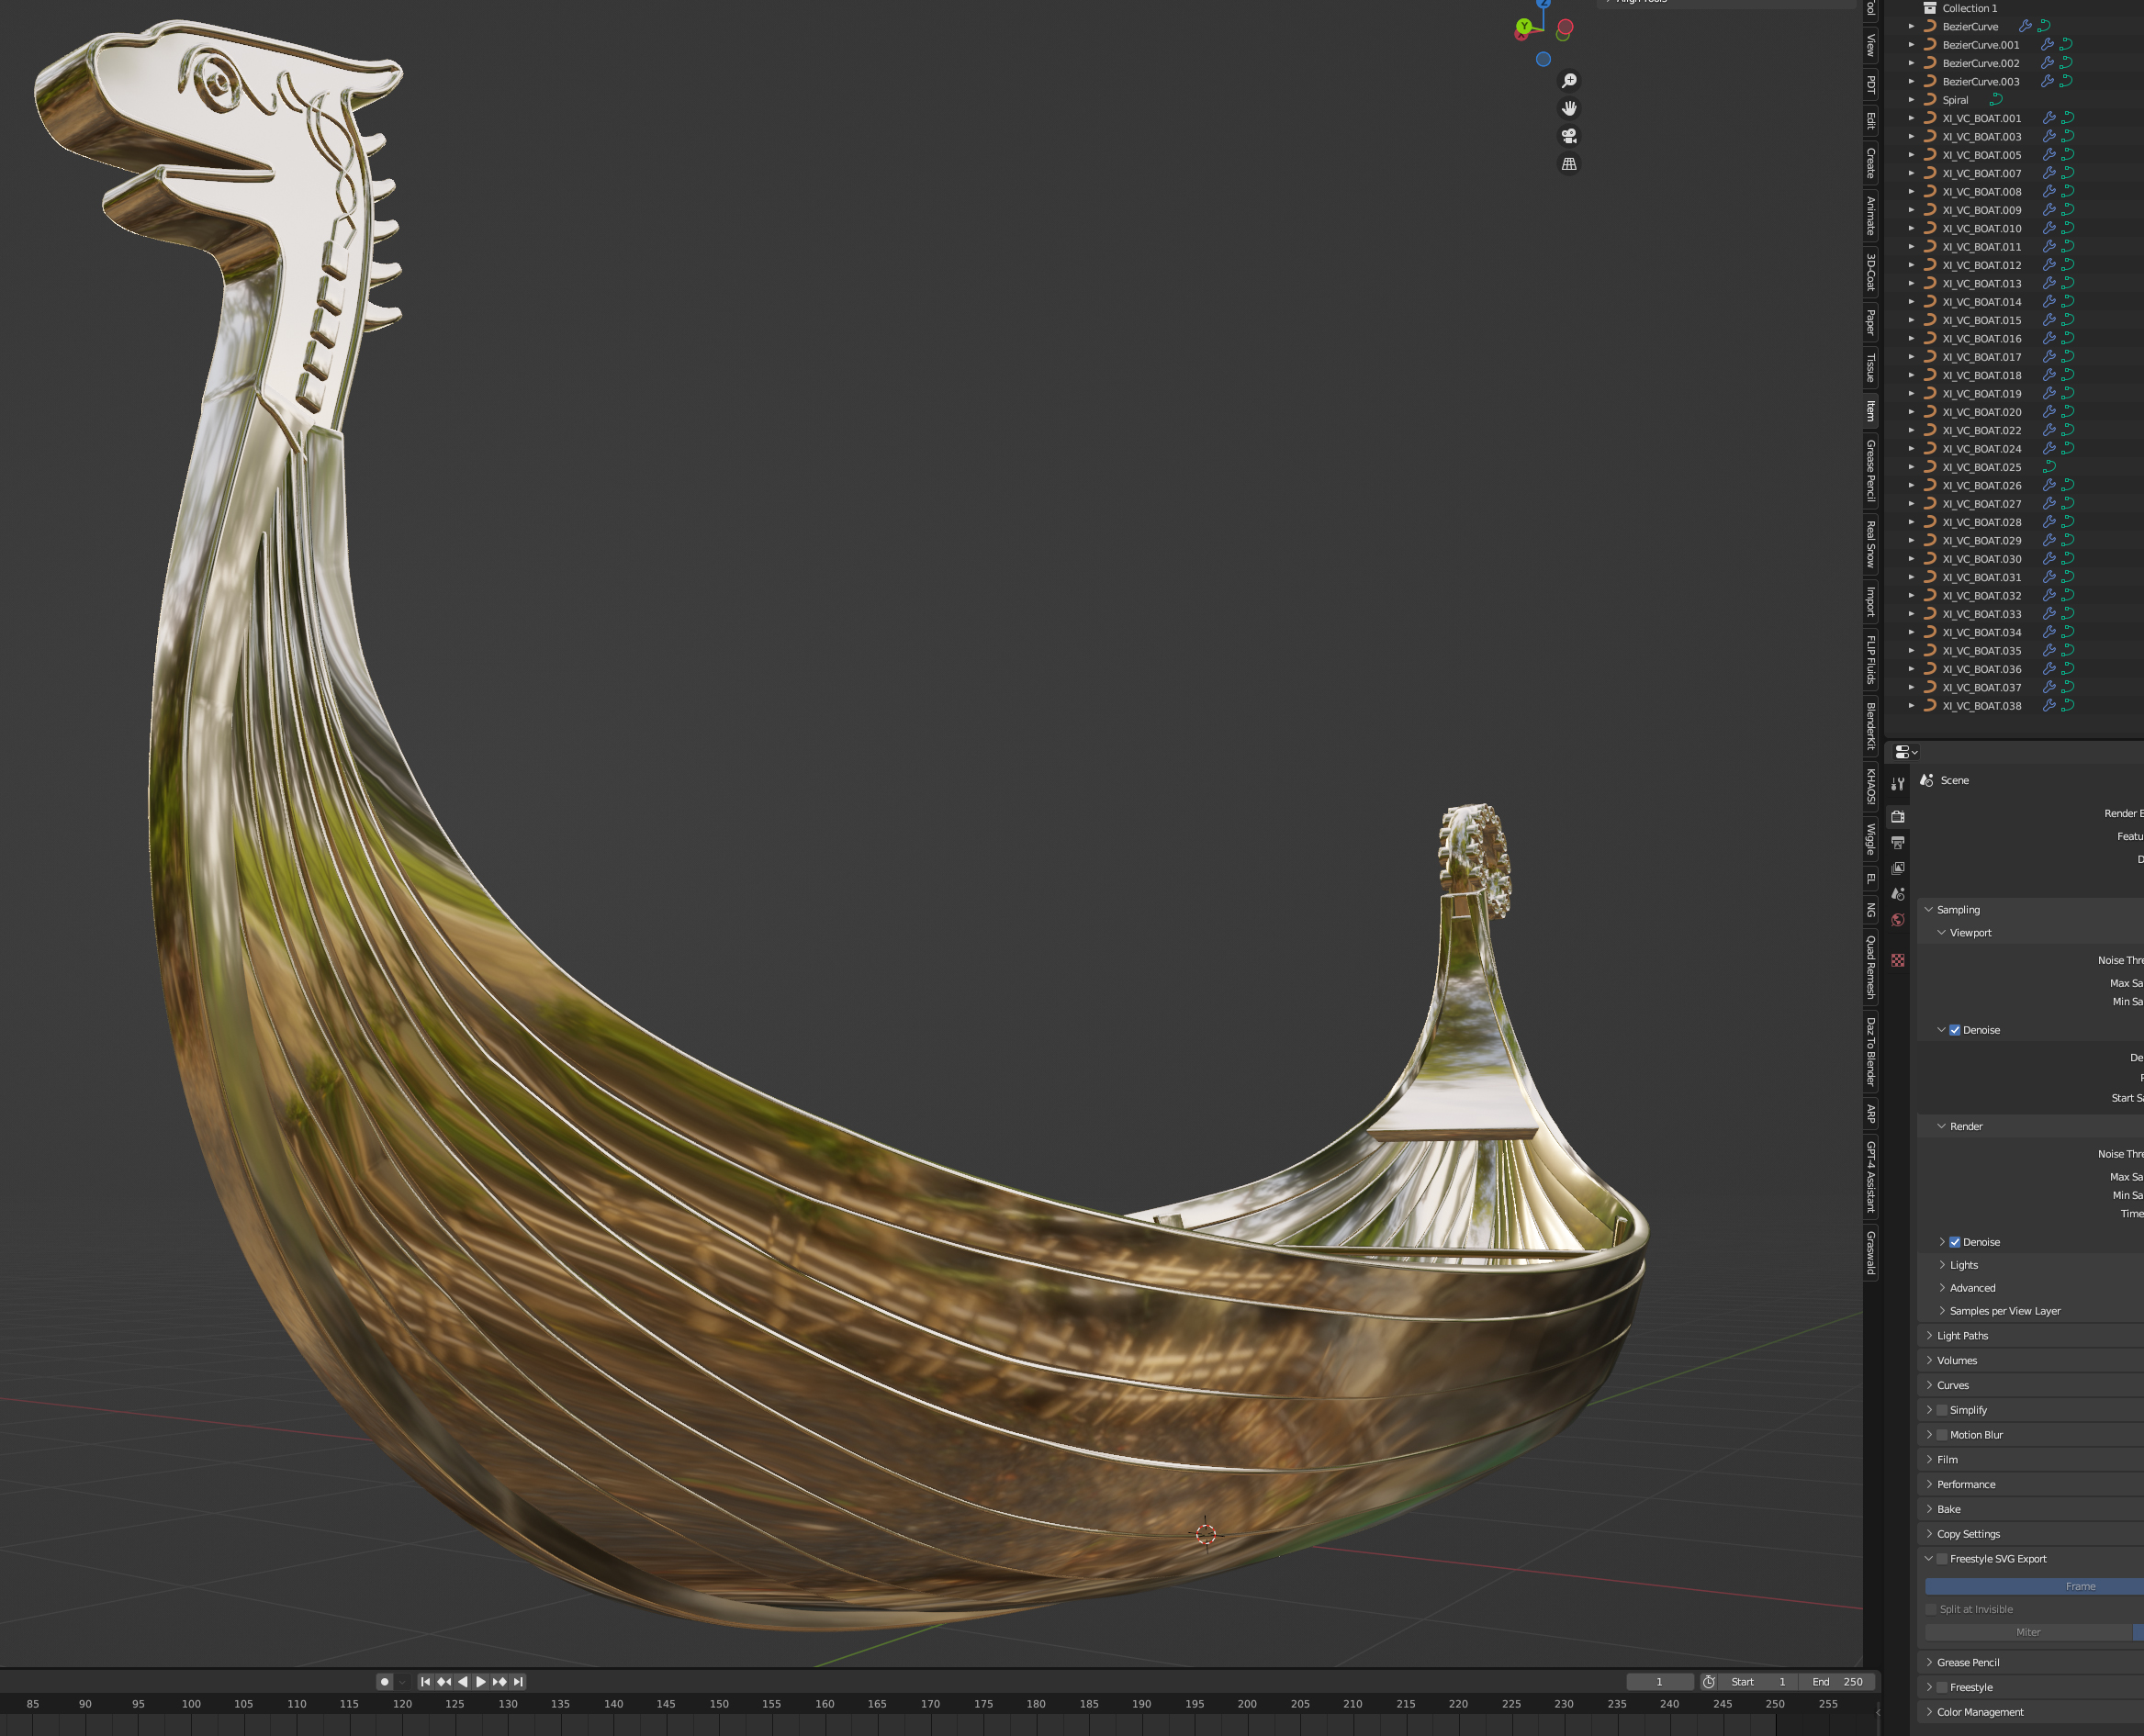Open the World properties tab icon

[x=1897, y=920]
